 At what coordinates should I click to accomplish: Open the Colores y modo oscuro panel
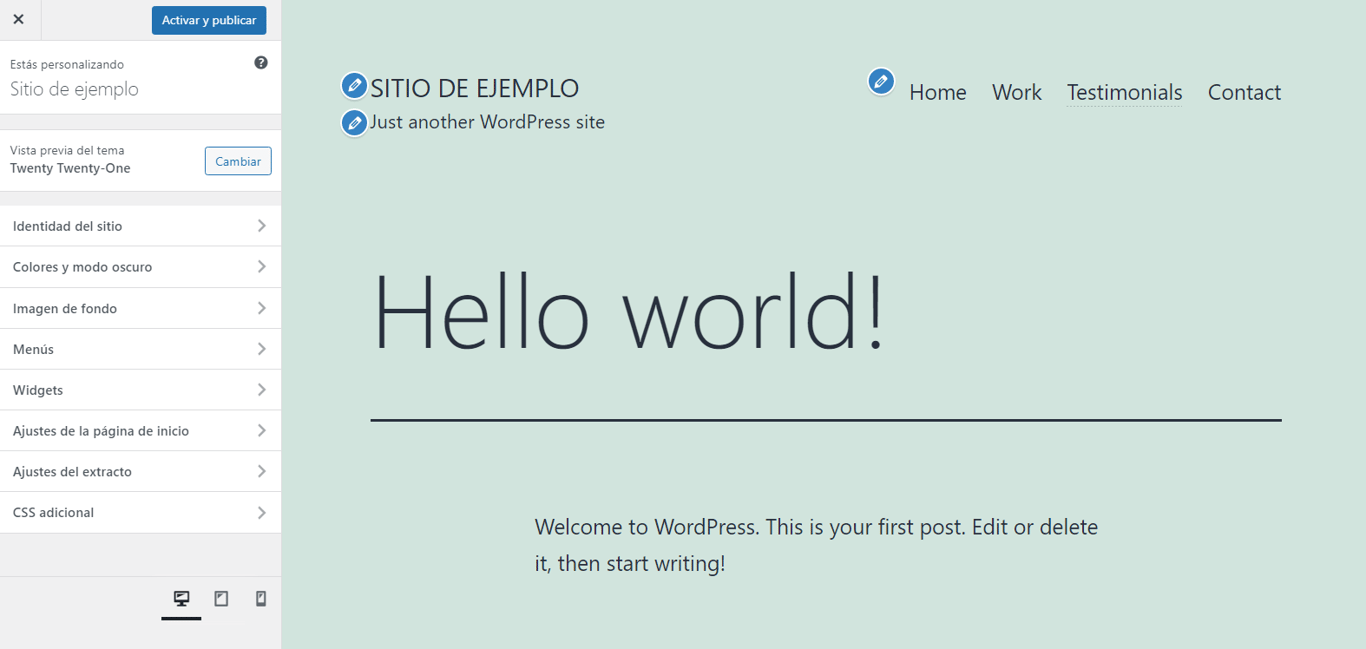(140, 267)
